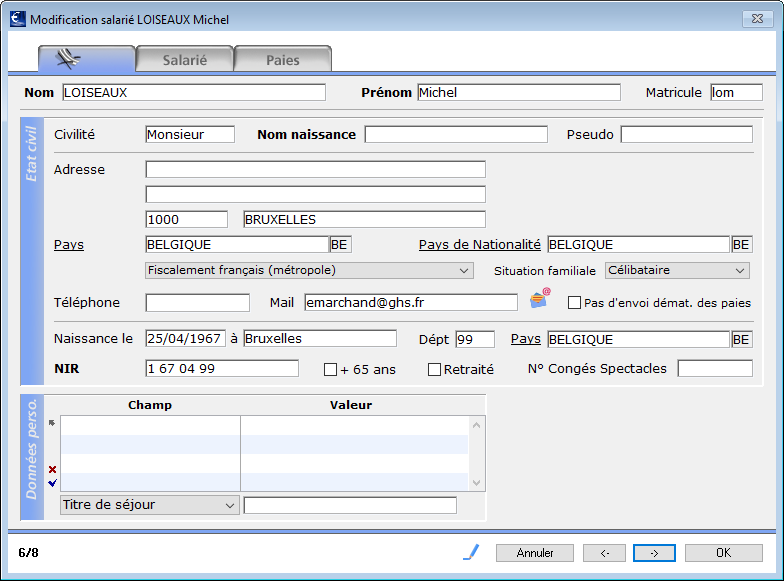Click the mail envelope icon beside Mail field
Viewport: 784px width, 581px height.
pyautogui.click(x=540, y=298)
